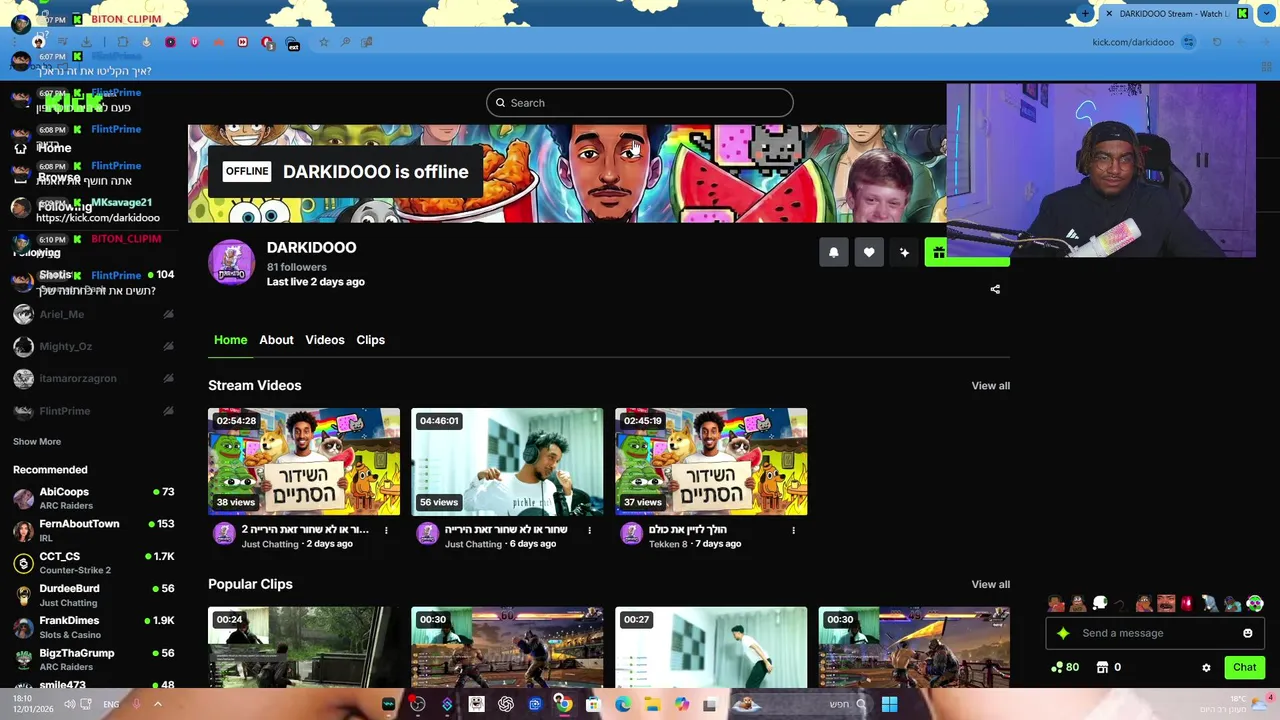Open the channel points shop icon

(x=1102, y=667)
